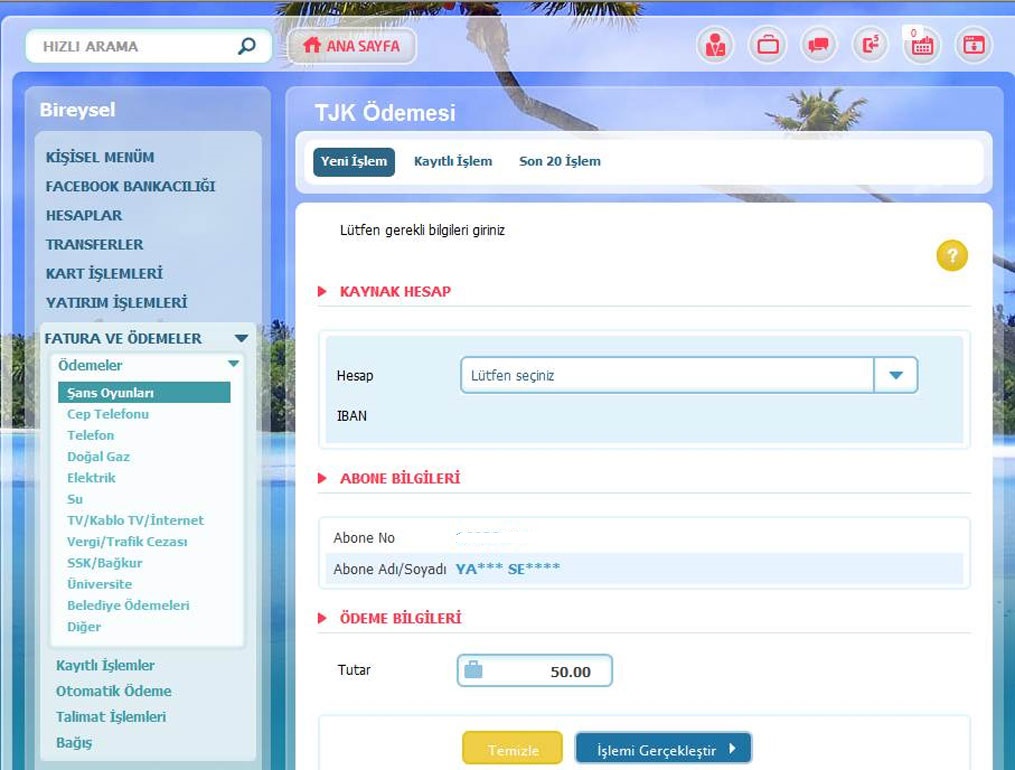The height and width of the screenshot is (770, 1015).
Task: Open the chat messages icon
Action: click(x=819, y=45)
